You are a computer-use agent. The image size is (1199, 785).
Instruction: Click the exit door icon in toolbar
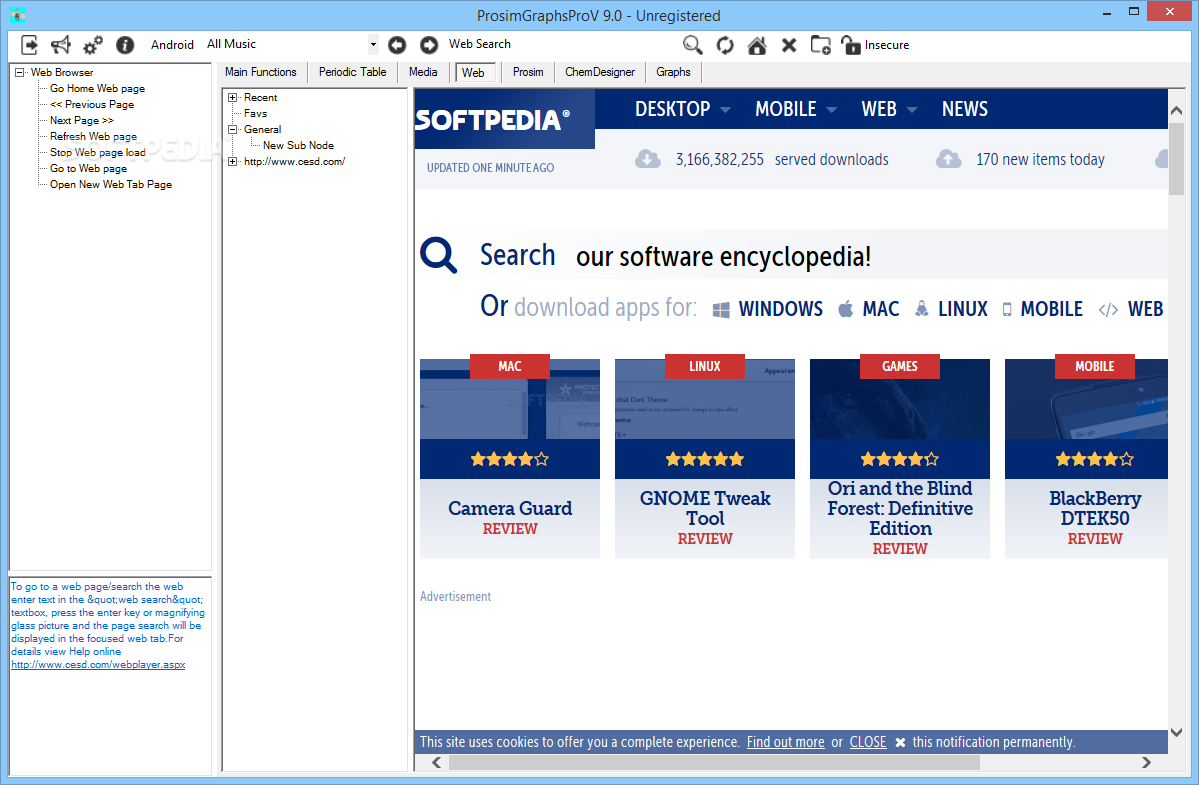pos(29,45)
